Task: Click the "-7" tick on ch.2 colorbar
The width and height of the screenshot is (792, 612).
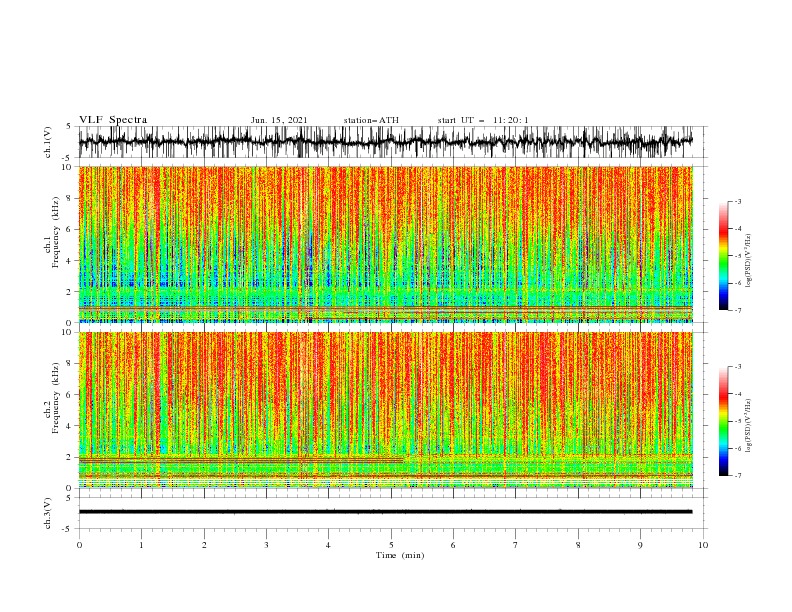Action: click(738, 476)
